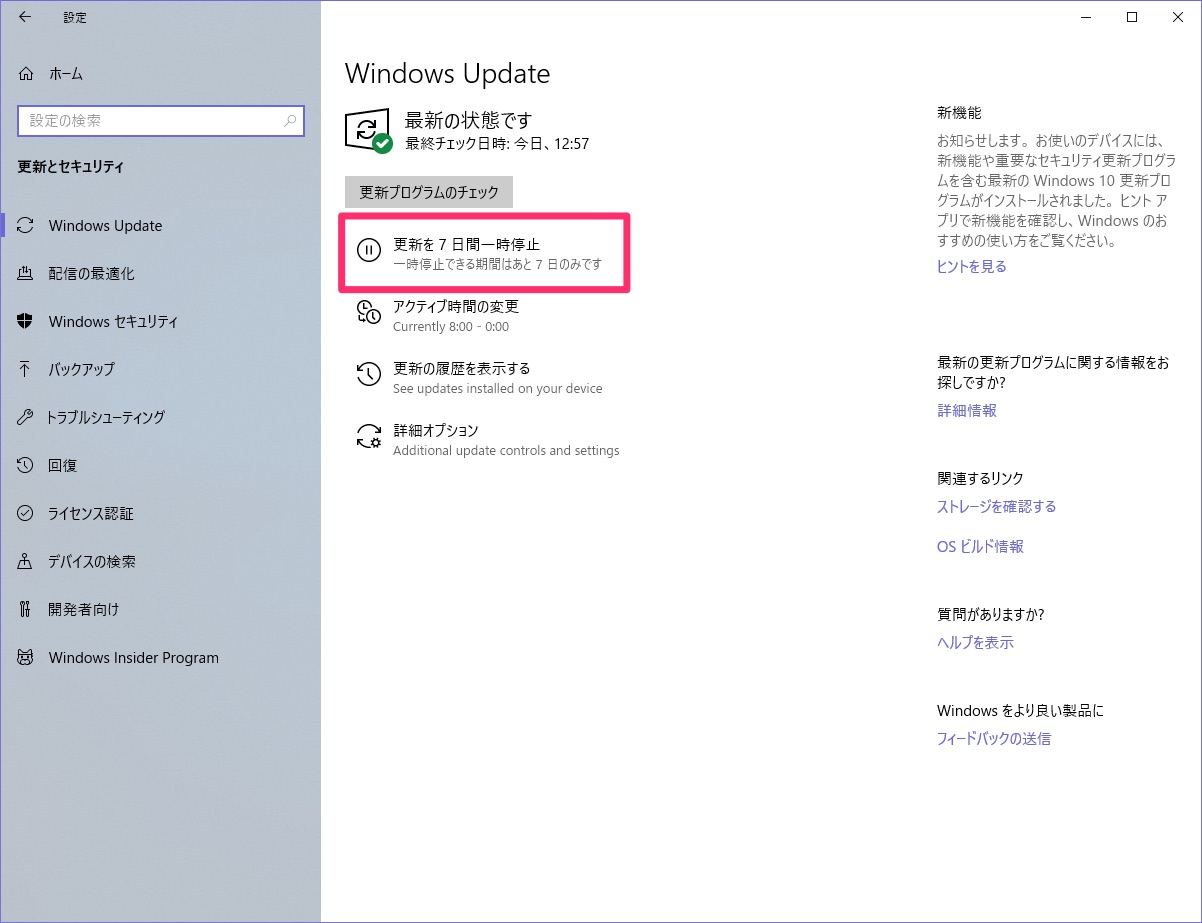This screenshot has height=923, width=1202.
Task: Click 'See updates installed on your device' text
Action: [x=498, y=389]
